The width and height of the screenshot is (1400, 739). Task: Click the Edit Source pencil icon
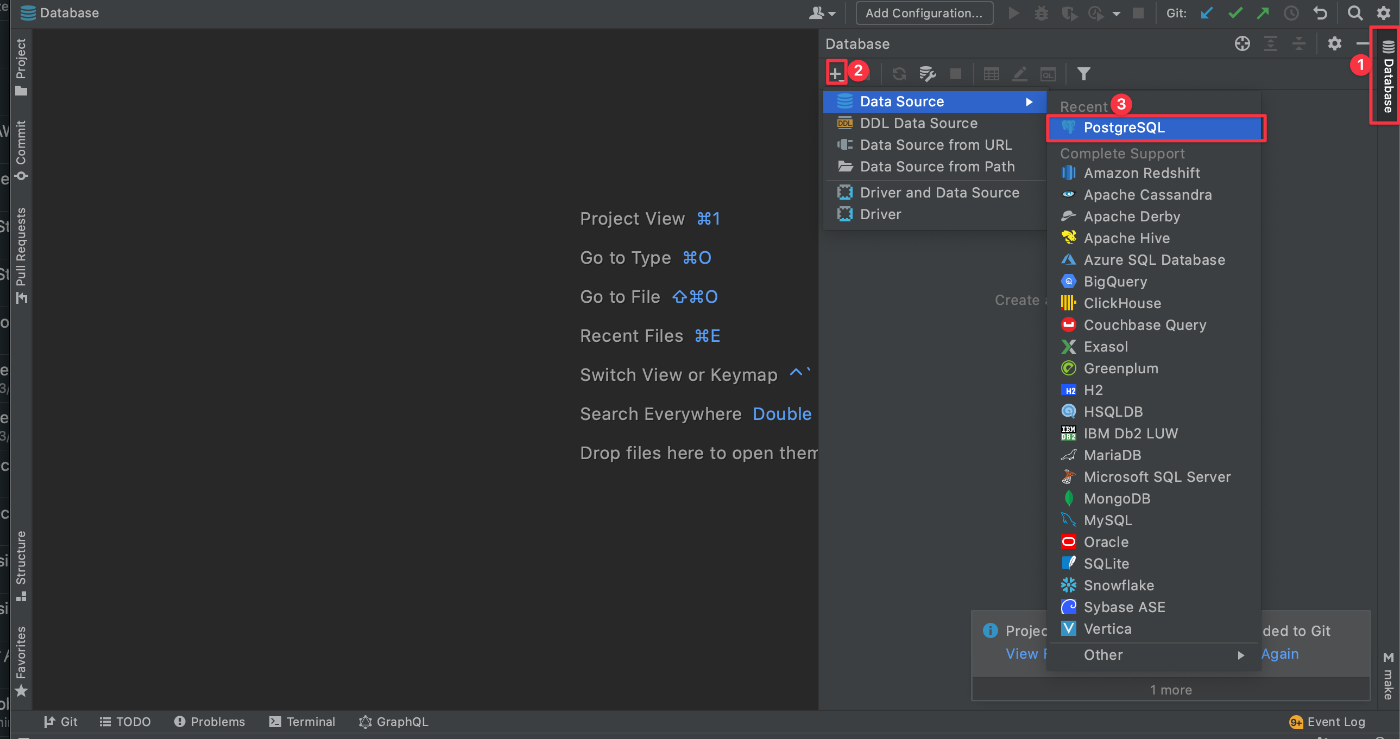[x=1019, y=74]
